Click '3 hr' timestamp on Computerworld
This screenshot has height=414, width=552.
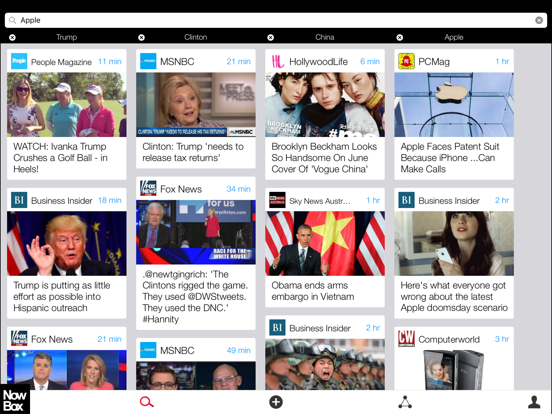click(502, 339)
